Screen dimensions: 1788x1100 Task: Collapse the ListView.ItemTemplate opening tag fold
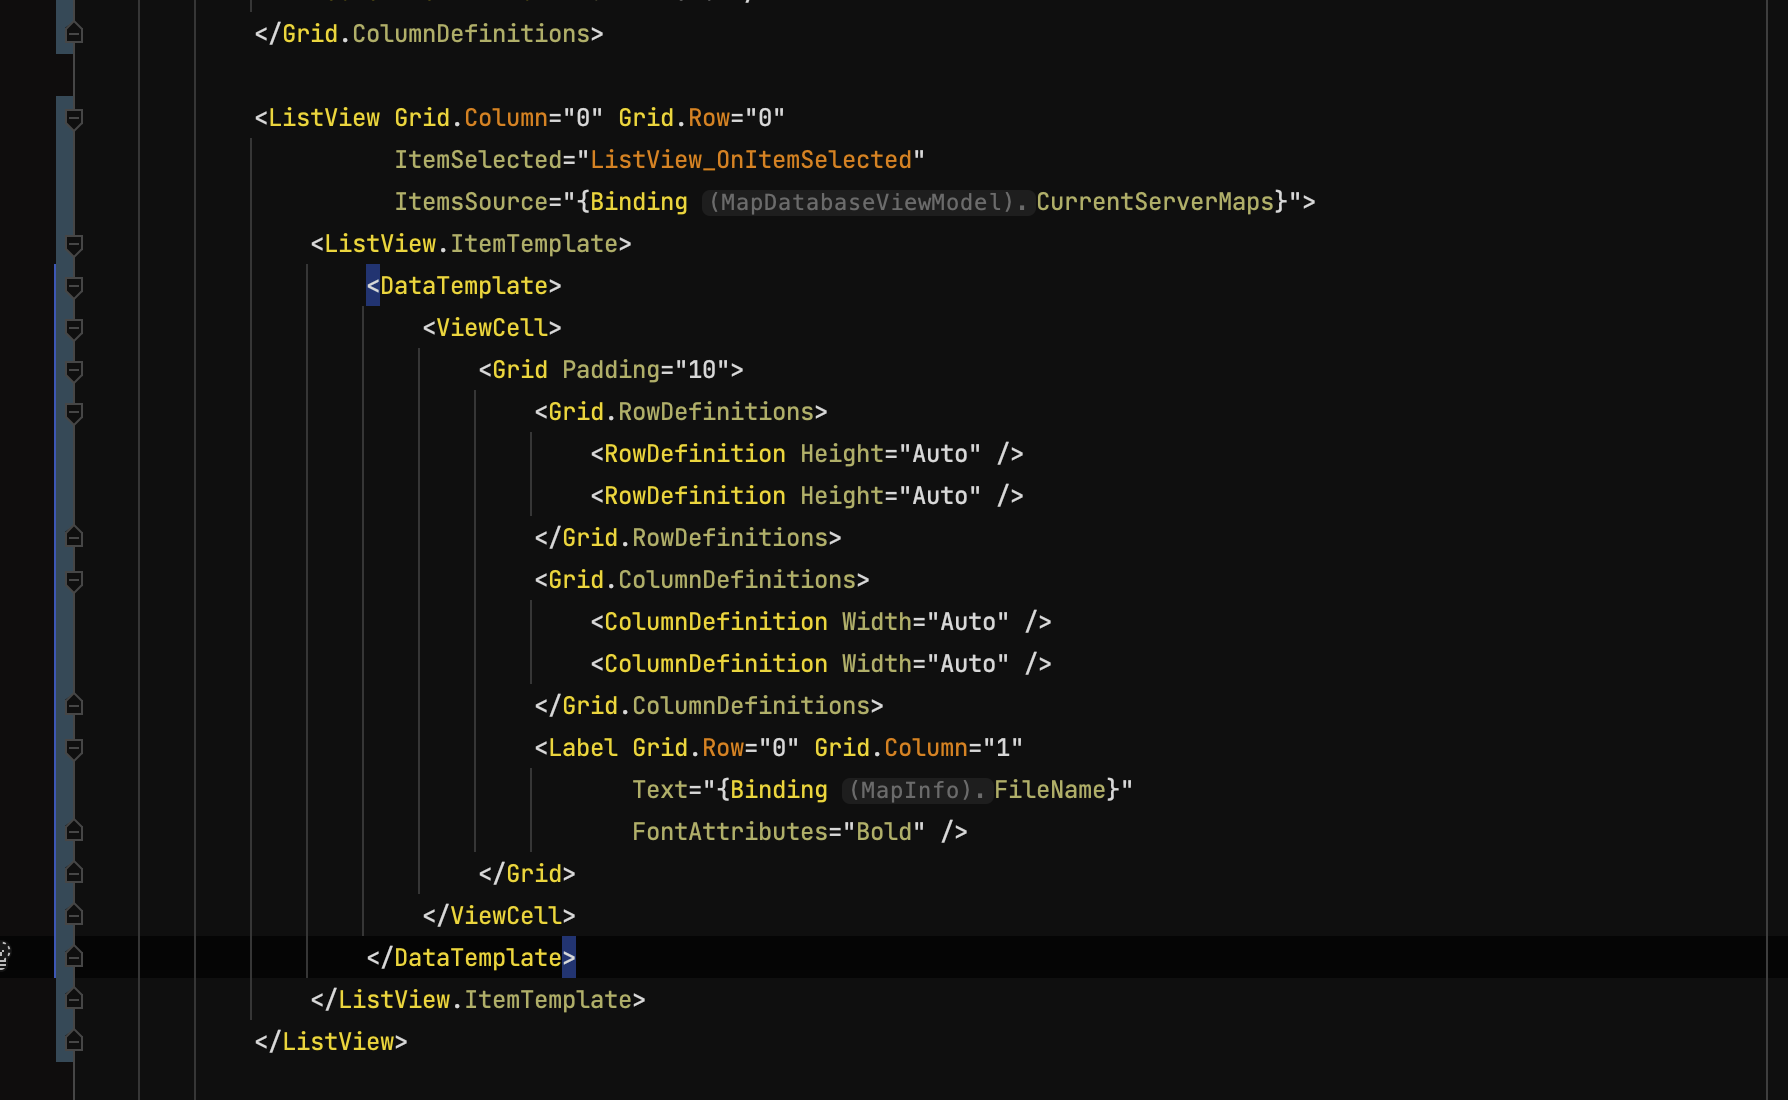(74, 245)
